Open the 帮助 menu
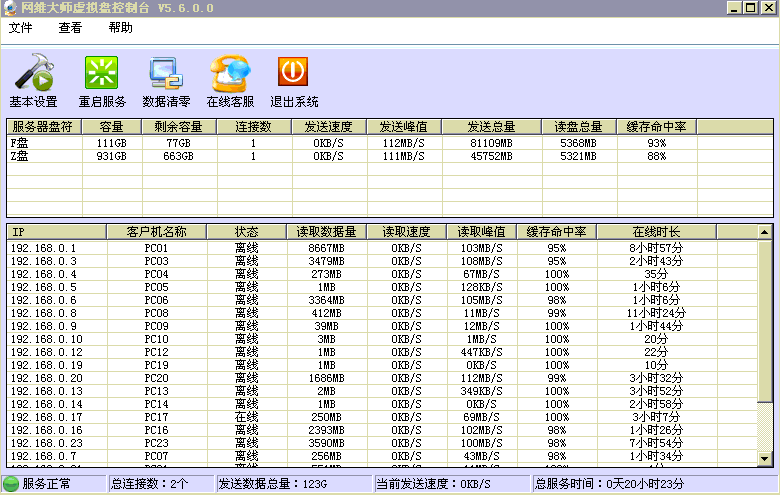The height and width of the screenshot is (495, 780). point(120,28)
